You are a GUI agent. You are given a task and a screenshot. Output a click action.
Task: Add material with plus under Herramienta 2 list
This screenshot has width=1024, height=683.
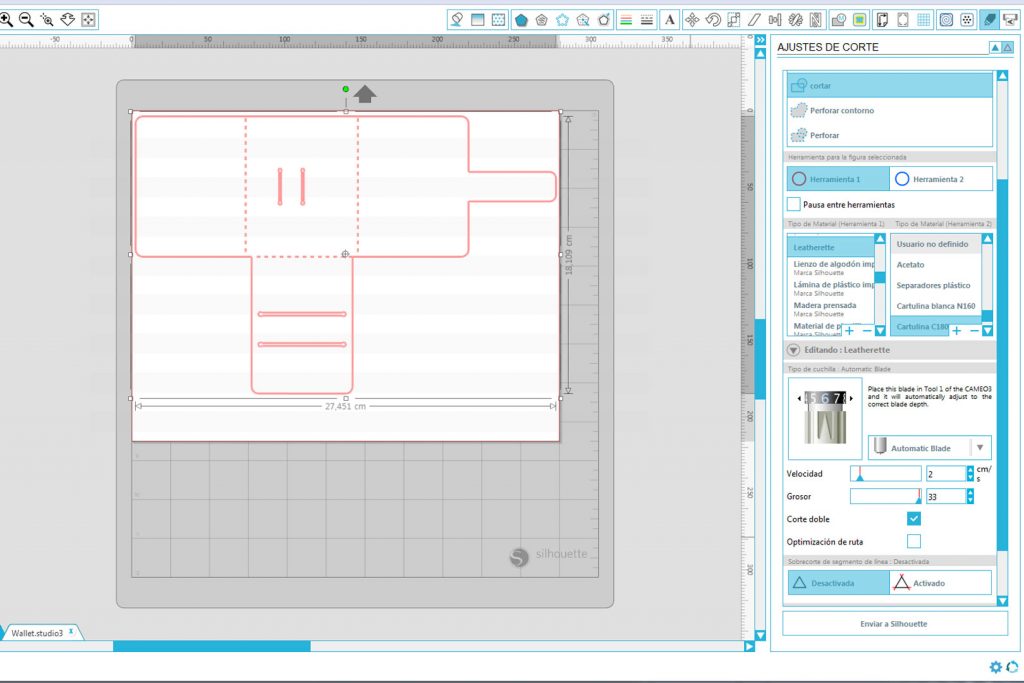coord(956,330)
